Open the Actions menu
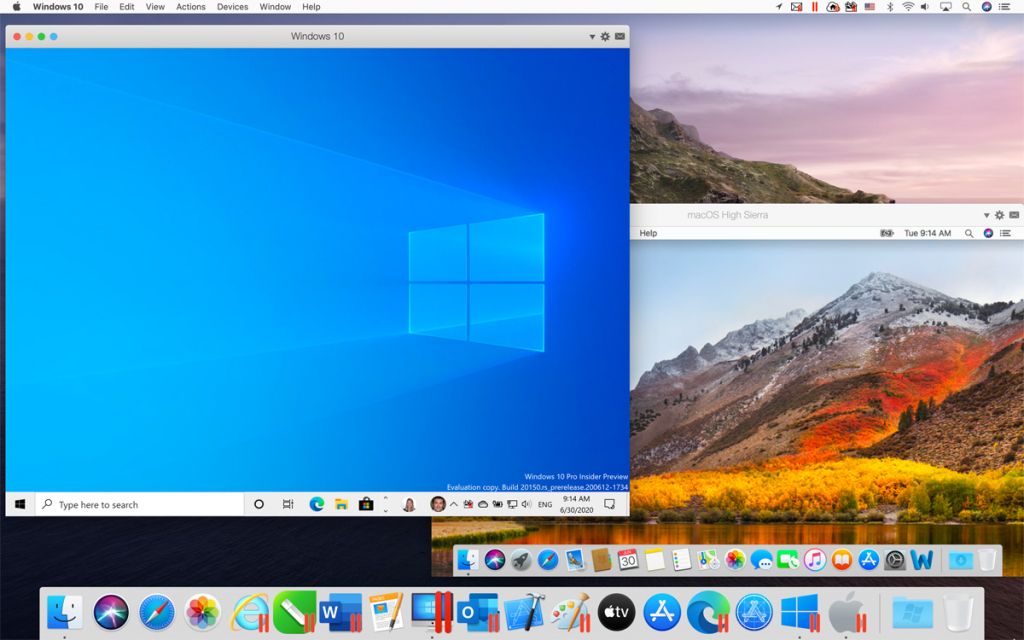The height and width of the screenshot is (640, 1024). [x=190, y=6]
